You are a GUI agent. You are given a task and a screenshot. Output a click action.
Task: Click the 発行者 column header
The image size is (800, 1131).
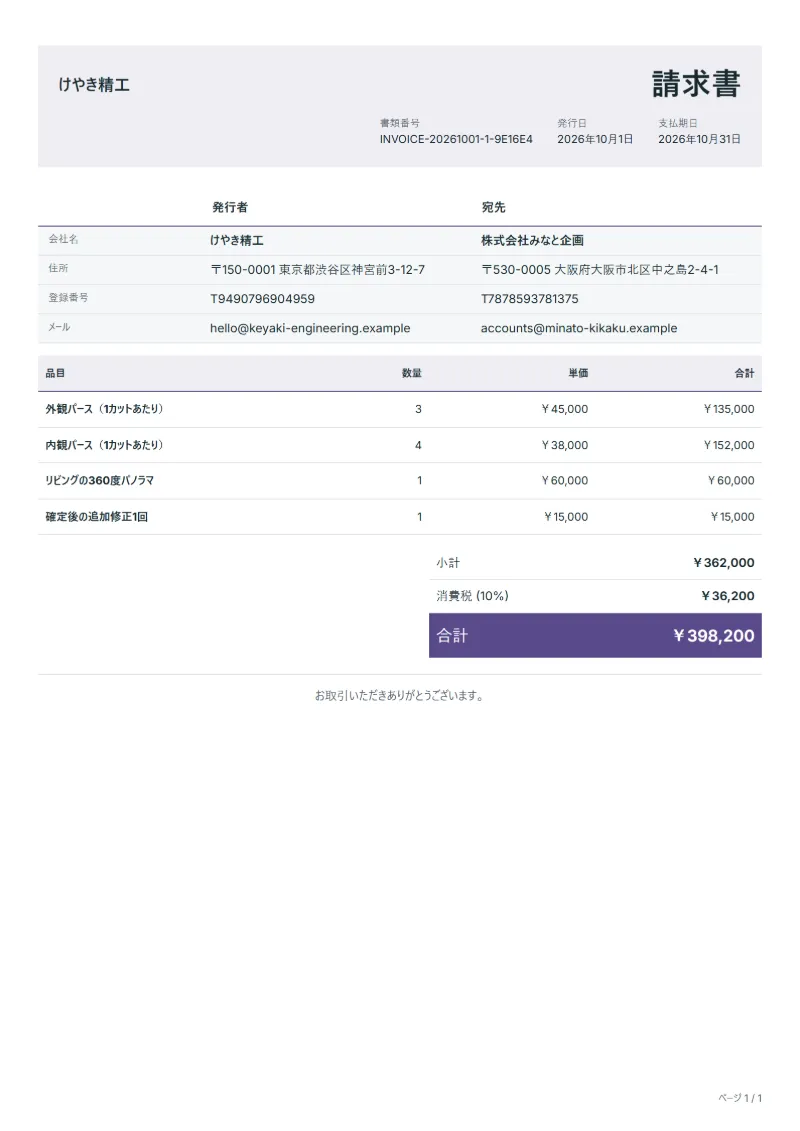pos(230,208)
